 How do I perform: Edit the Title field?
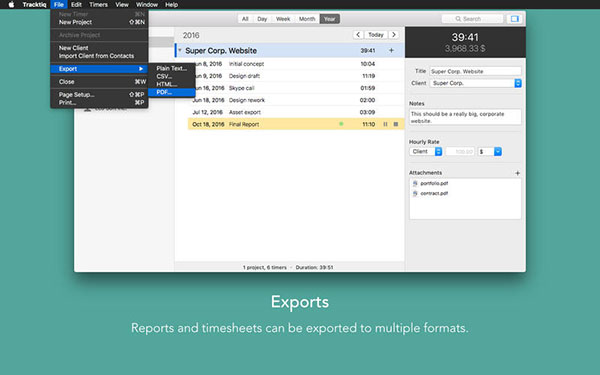(x=475, y=71)
